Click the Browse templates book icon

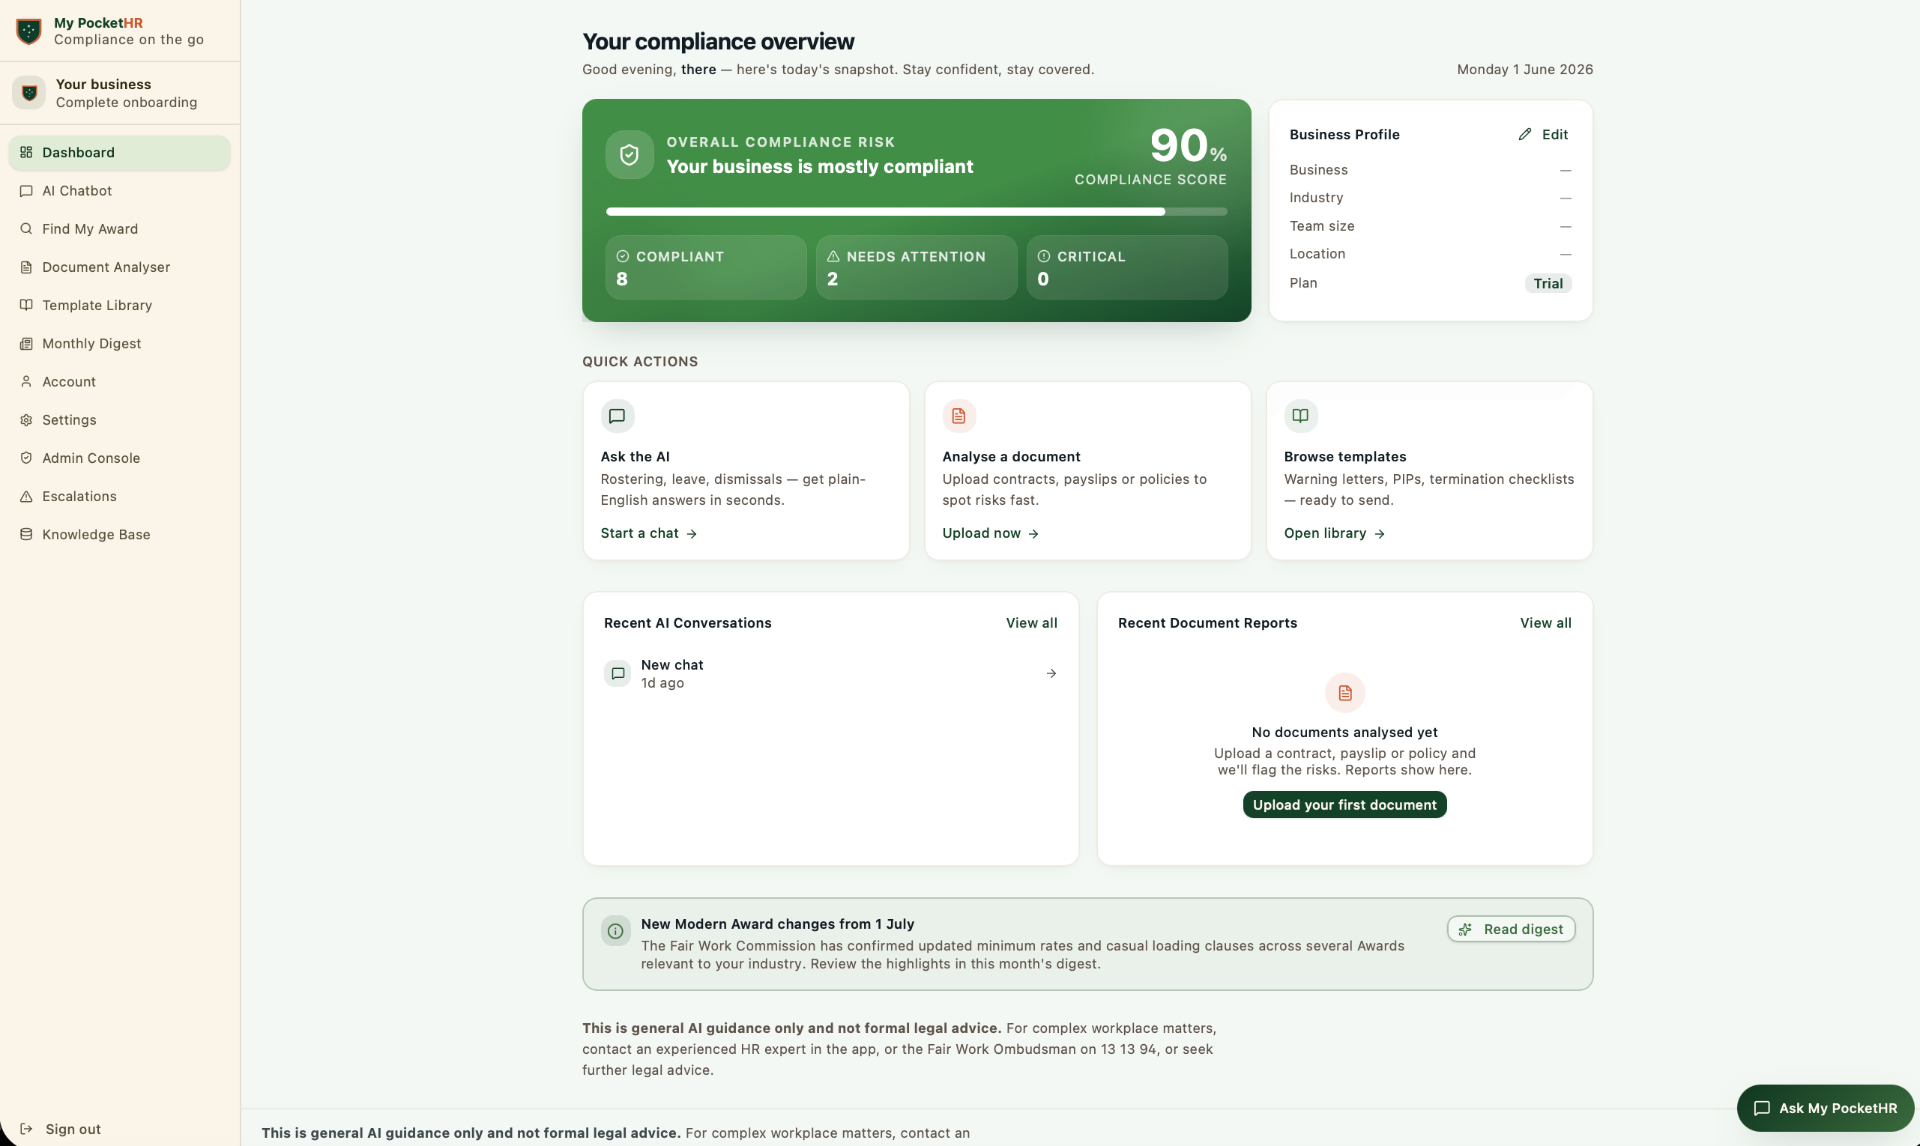pos(1300,416)
